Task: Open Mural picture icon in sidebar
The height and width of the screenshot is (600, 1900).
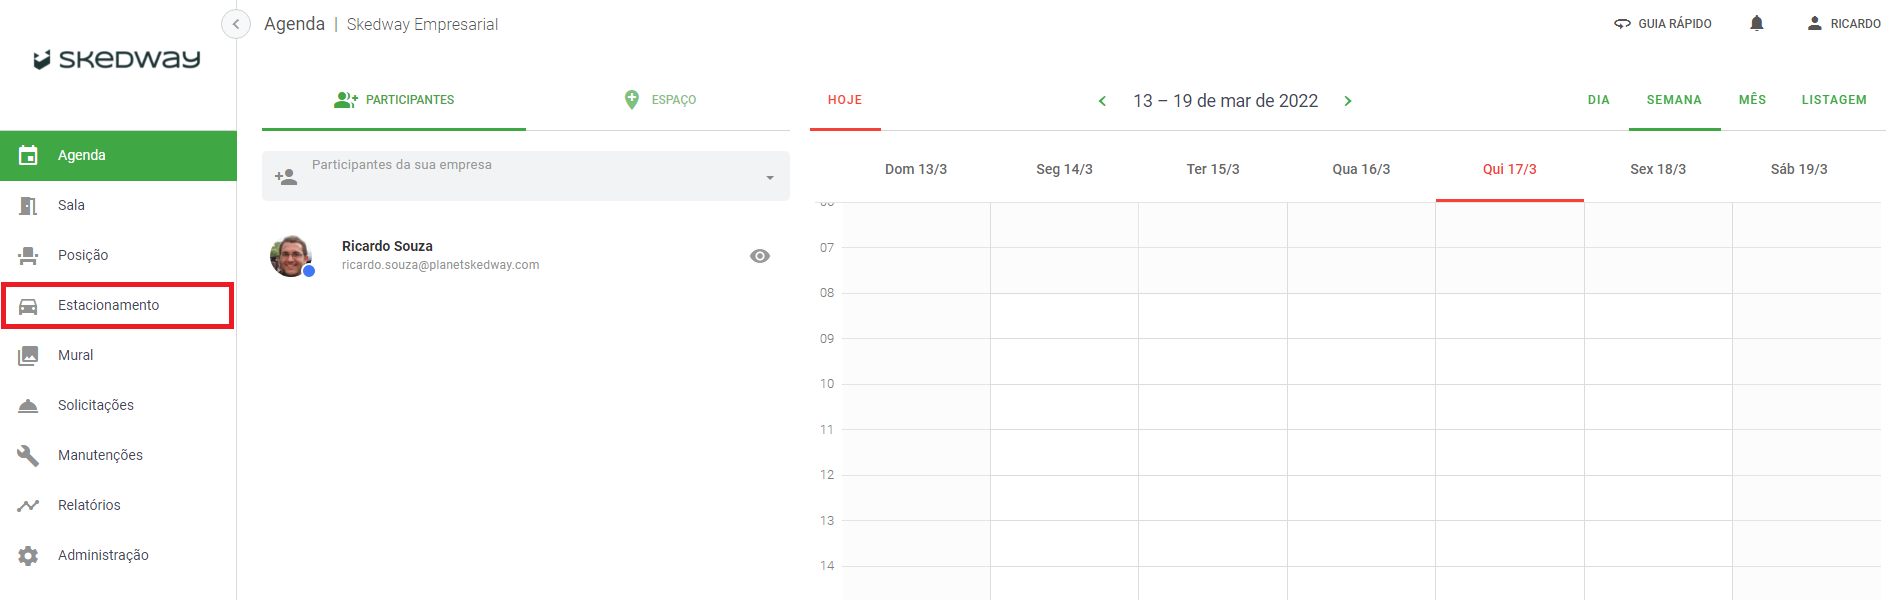Action: point(28,356)
